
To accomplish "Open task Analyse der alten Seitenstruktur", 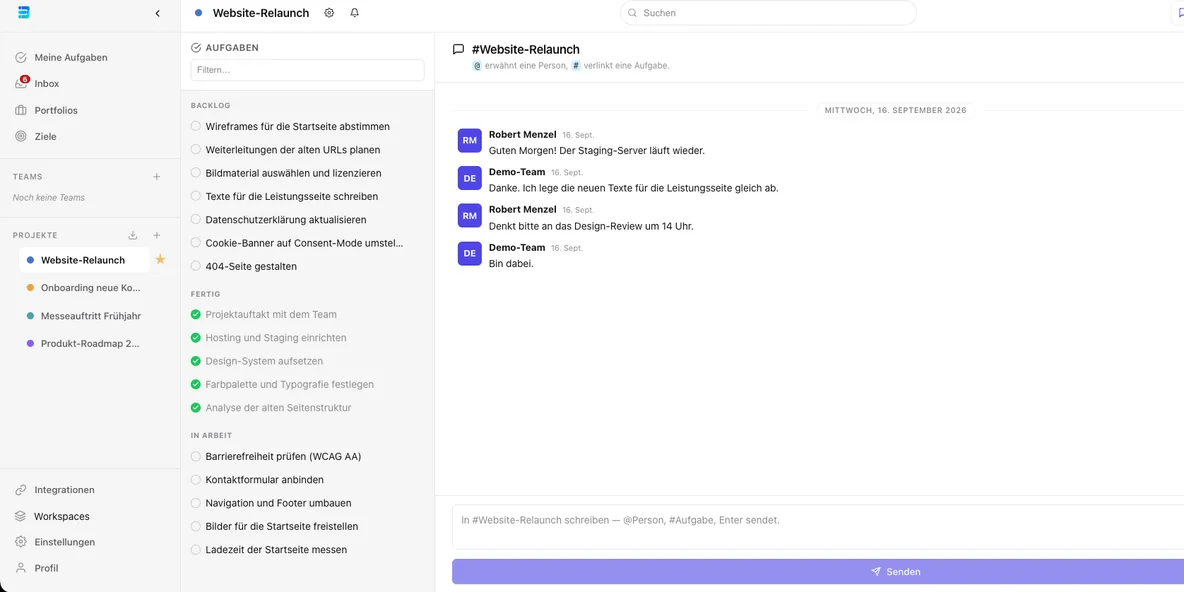I will pyautogui.click(x=278, y=408).
